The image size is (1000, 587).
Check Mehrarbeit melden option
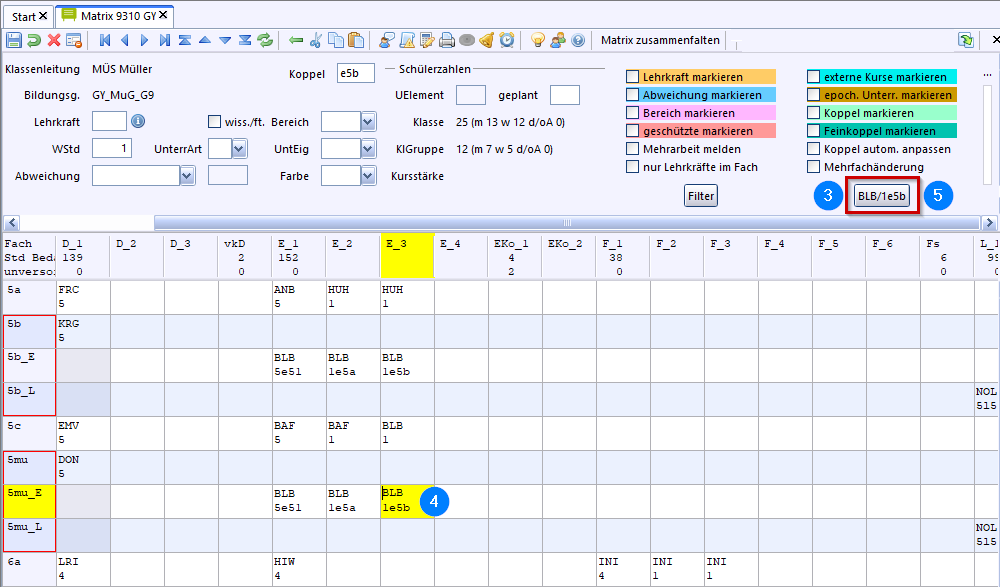coord(633,149)
